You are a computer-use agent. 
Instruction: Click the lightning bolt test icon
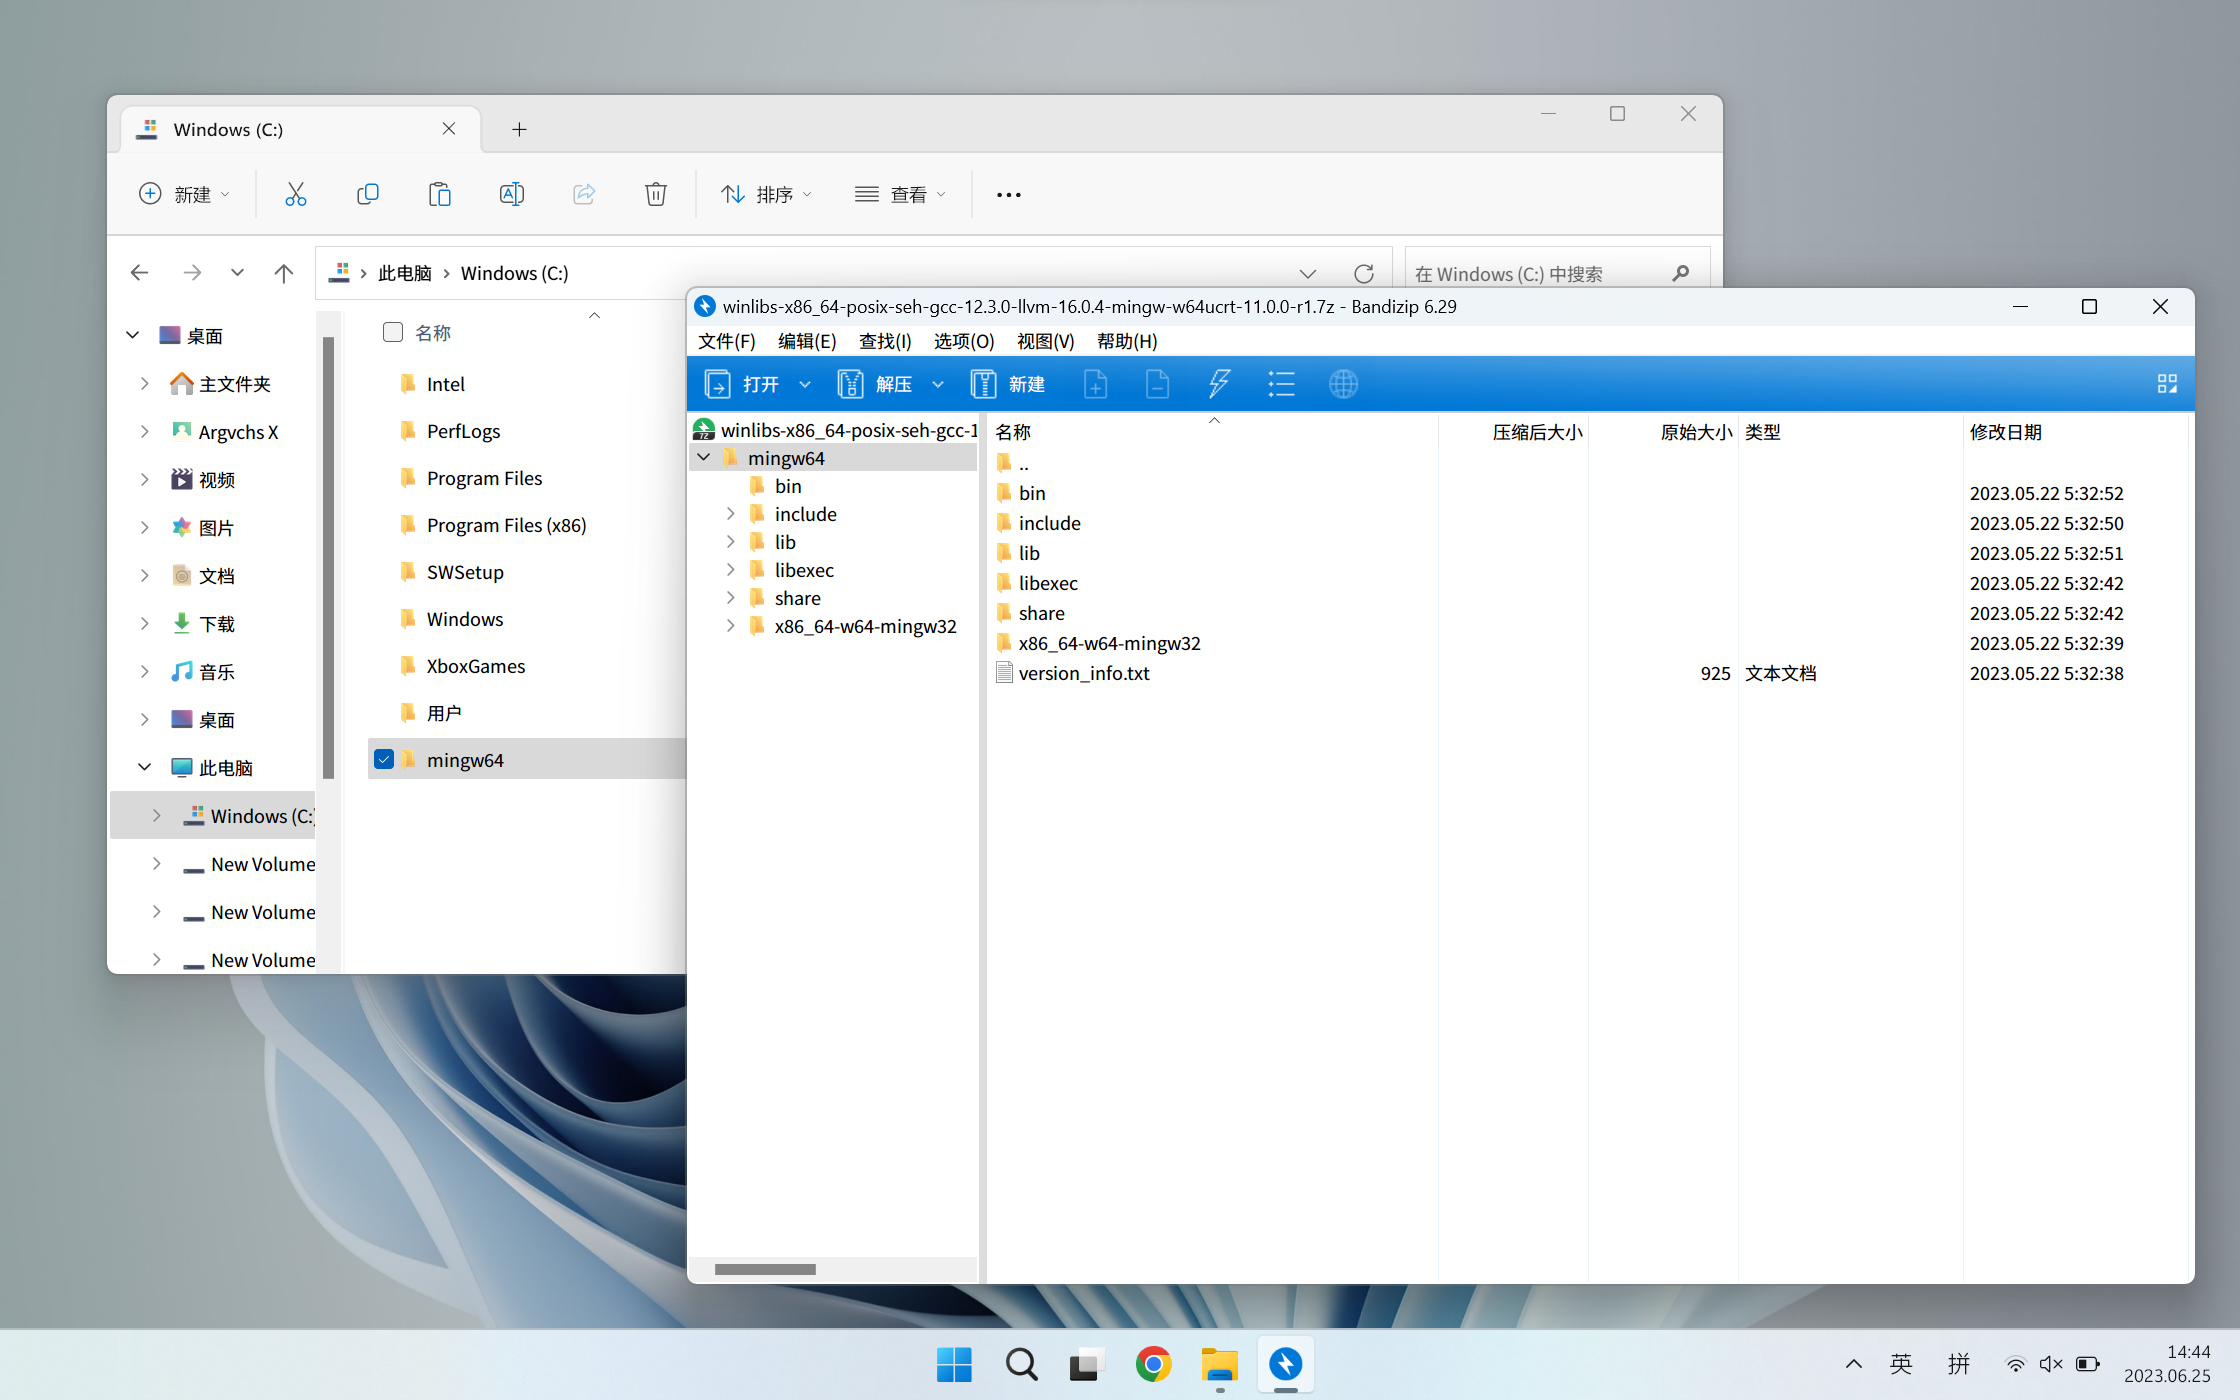click(x=1219, y=384)
